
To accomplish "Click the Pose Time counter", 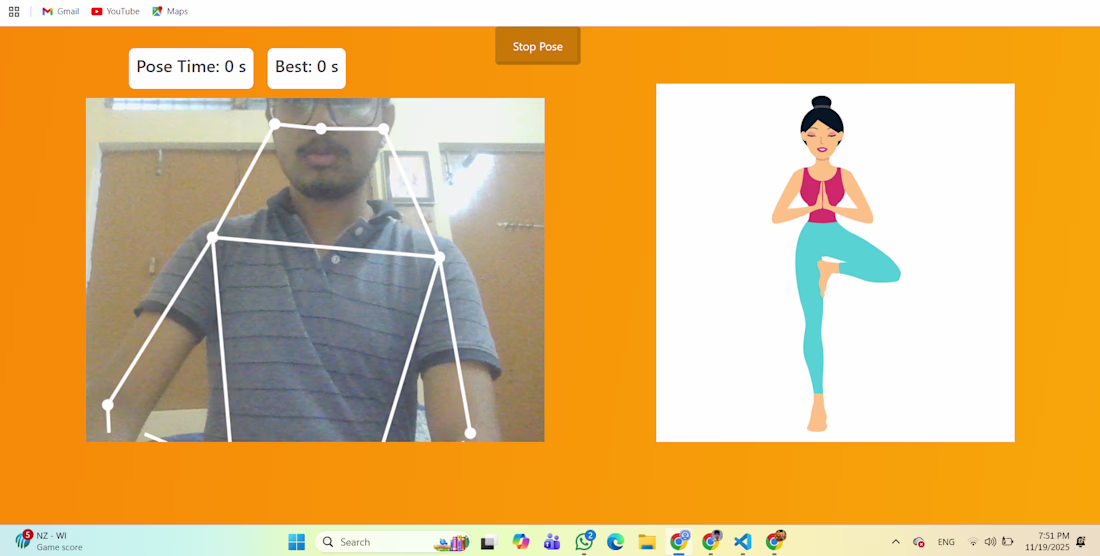I will 191,68.
